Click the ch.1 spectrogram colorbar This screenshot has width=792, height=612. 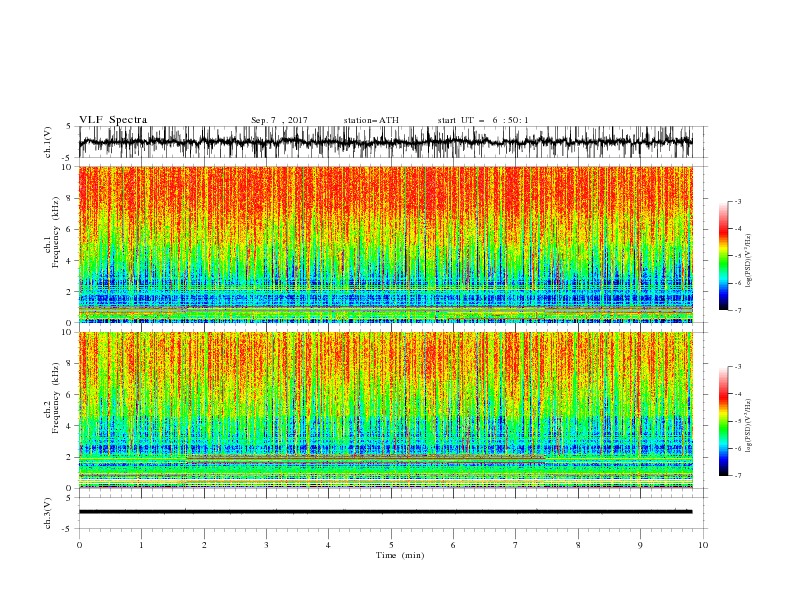(723, 256)
